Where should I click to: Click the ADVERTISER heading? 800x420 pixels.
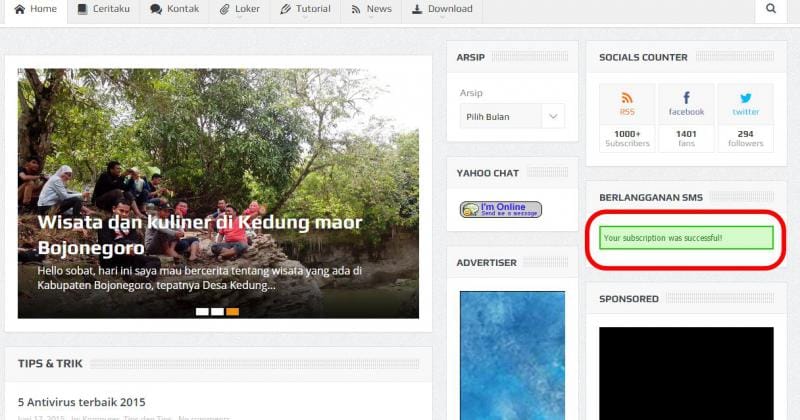coord(486,262)
